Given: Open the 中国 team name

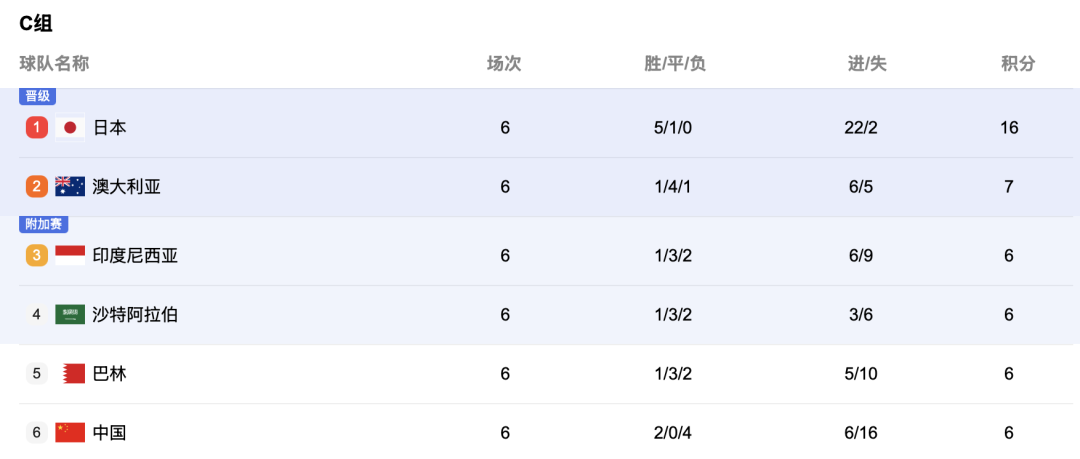Looking at the screenshot, I should point(110,433).
